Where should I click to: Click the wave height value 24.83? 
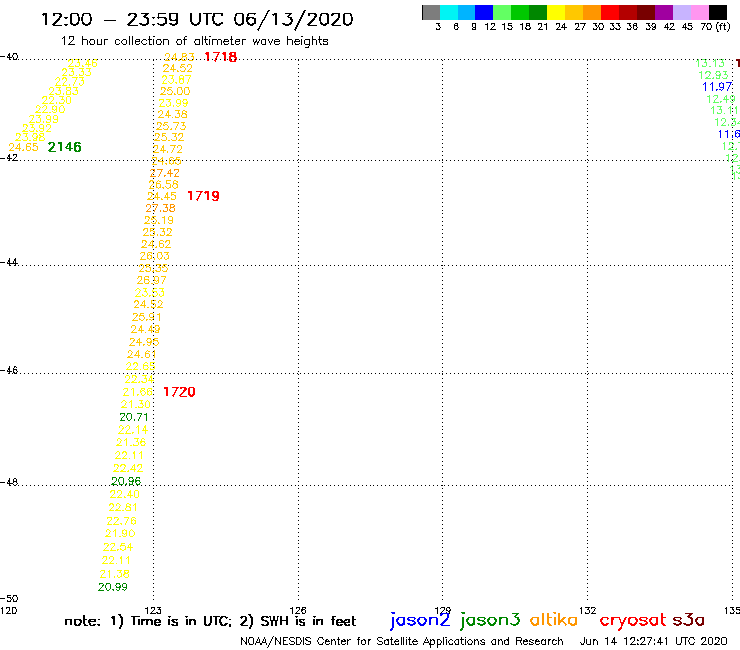point(179,57)
